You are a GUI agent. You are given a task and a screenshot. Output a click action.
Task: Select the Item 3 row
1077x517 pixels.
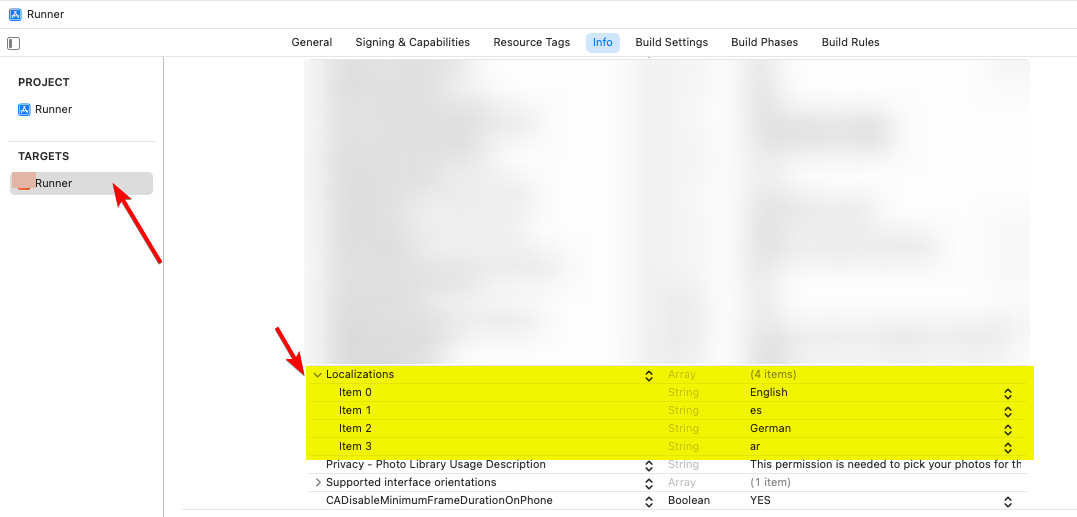pyautogui.click(x=669, y=446)
